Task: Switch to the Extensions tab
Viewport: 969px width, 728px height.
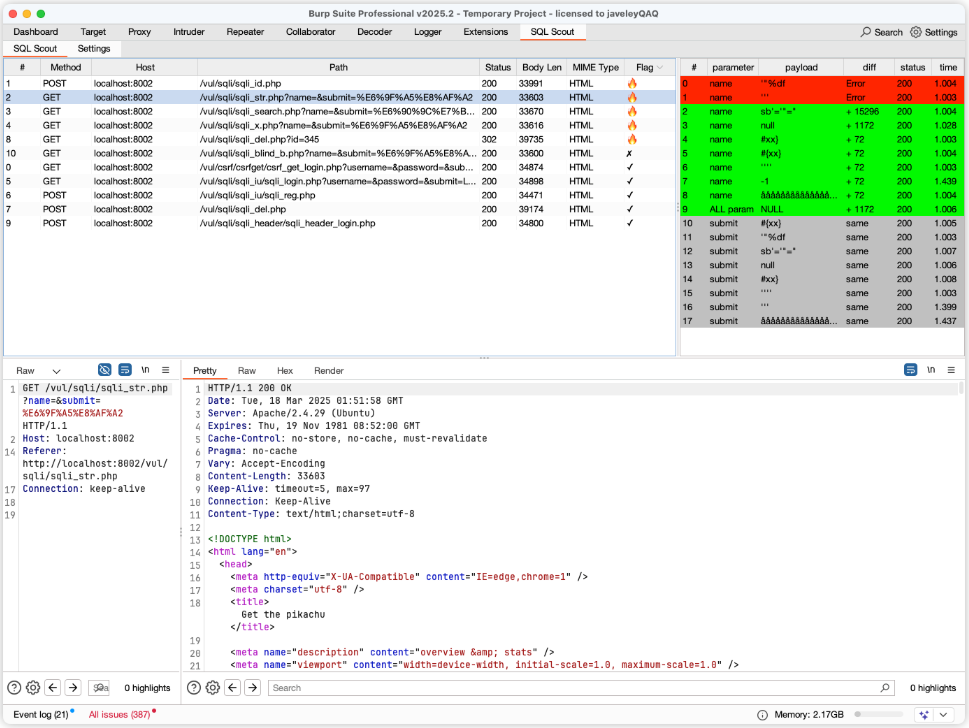Action: click(x=486, y=32)
